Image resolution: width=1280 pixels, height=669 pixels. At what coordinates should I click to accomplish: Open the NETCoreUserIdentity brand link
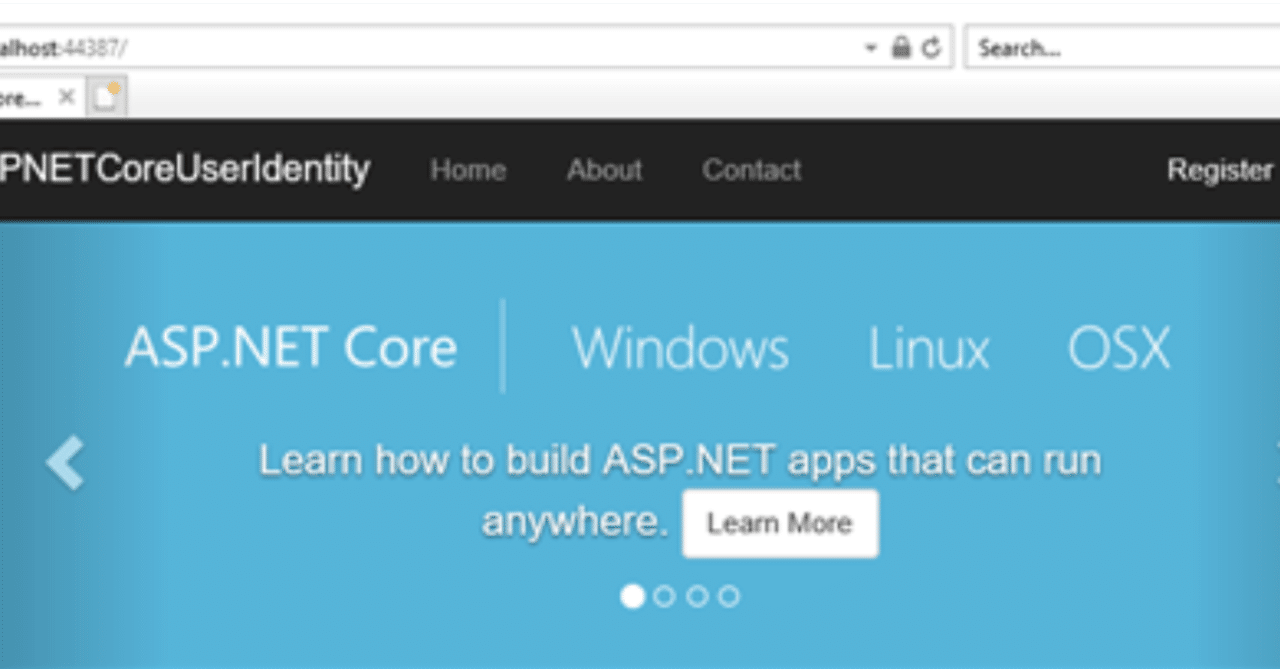pos(185,169)
